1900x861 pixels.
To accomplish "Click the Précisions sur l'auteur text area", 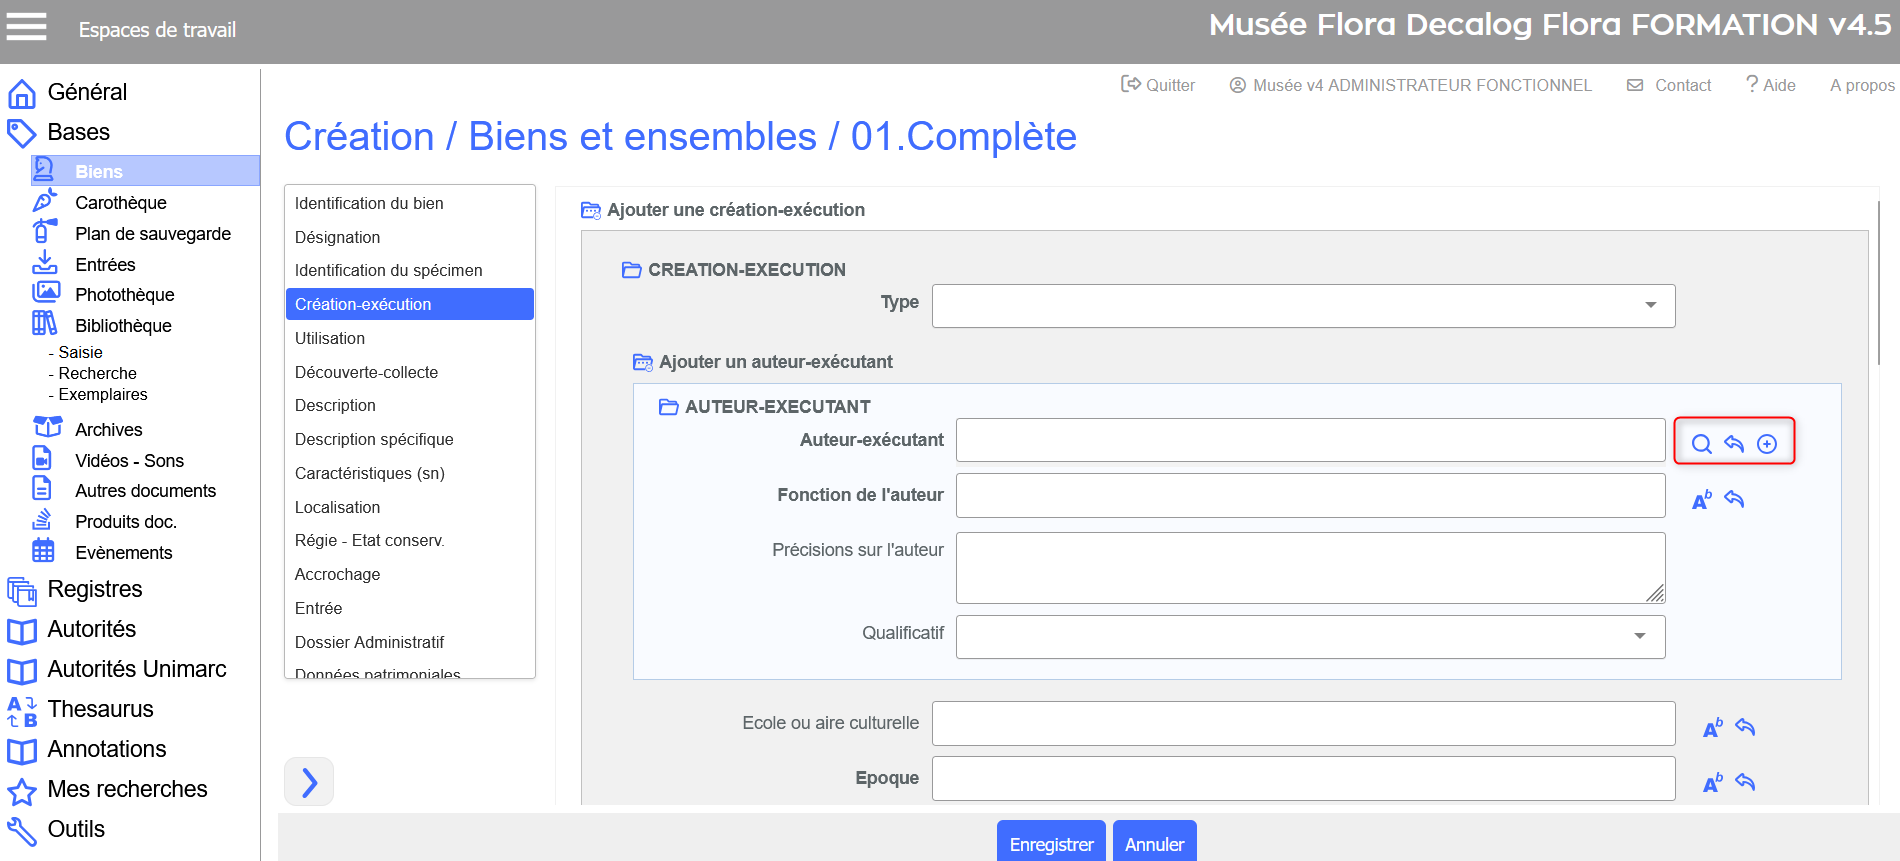I will 1310,568.
